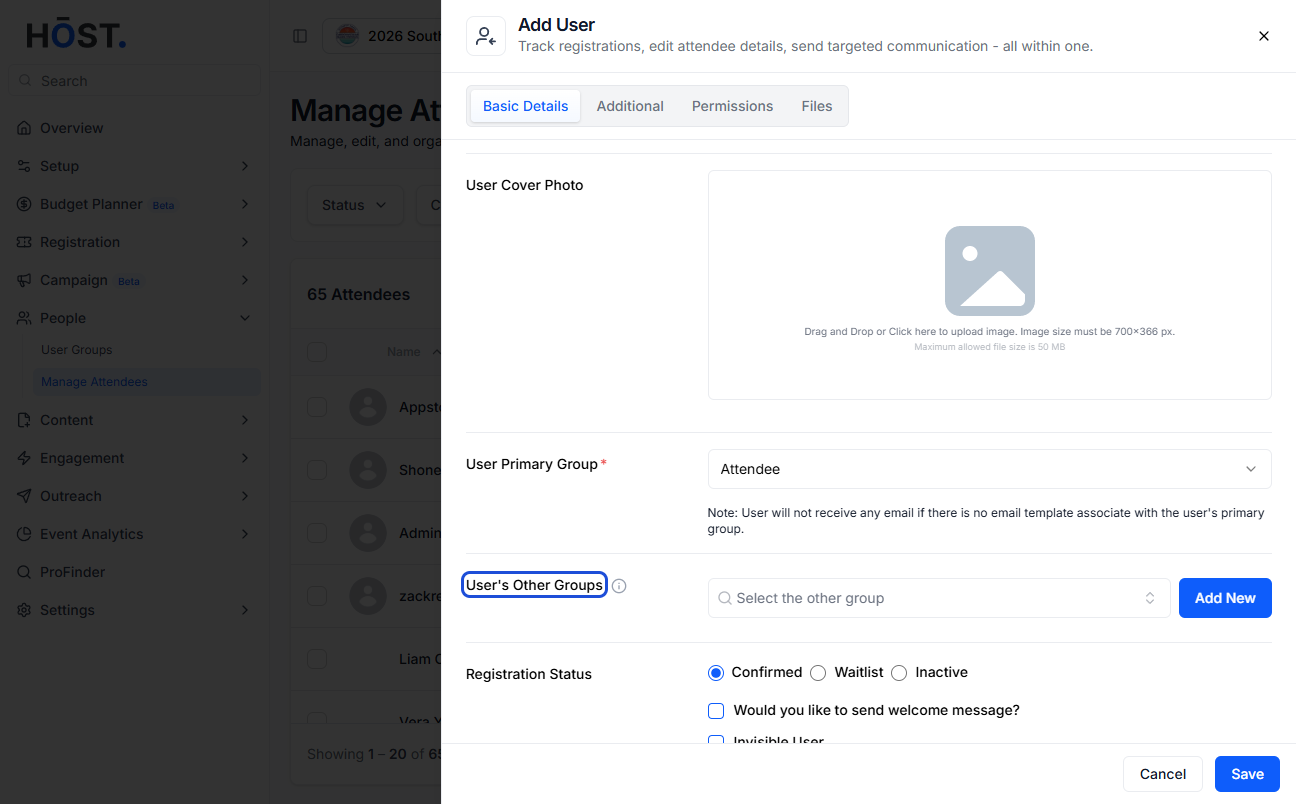The image size is (1296, 804).
Task: Click the avatar in the Appst row
Action: [368, 407]
